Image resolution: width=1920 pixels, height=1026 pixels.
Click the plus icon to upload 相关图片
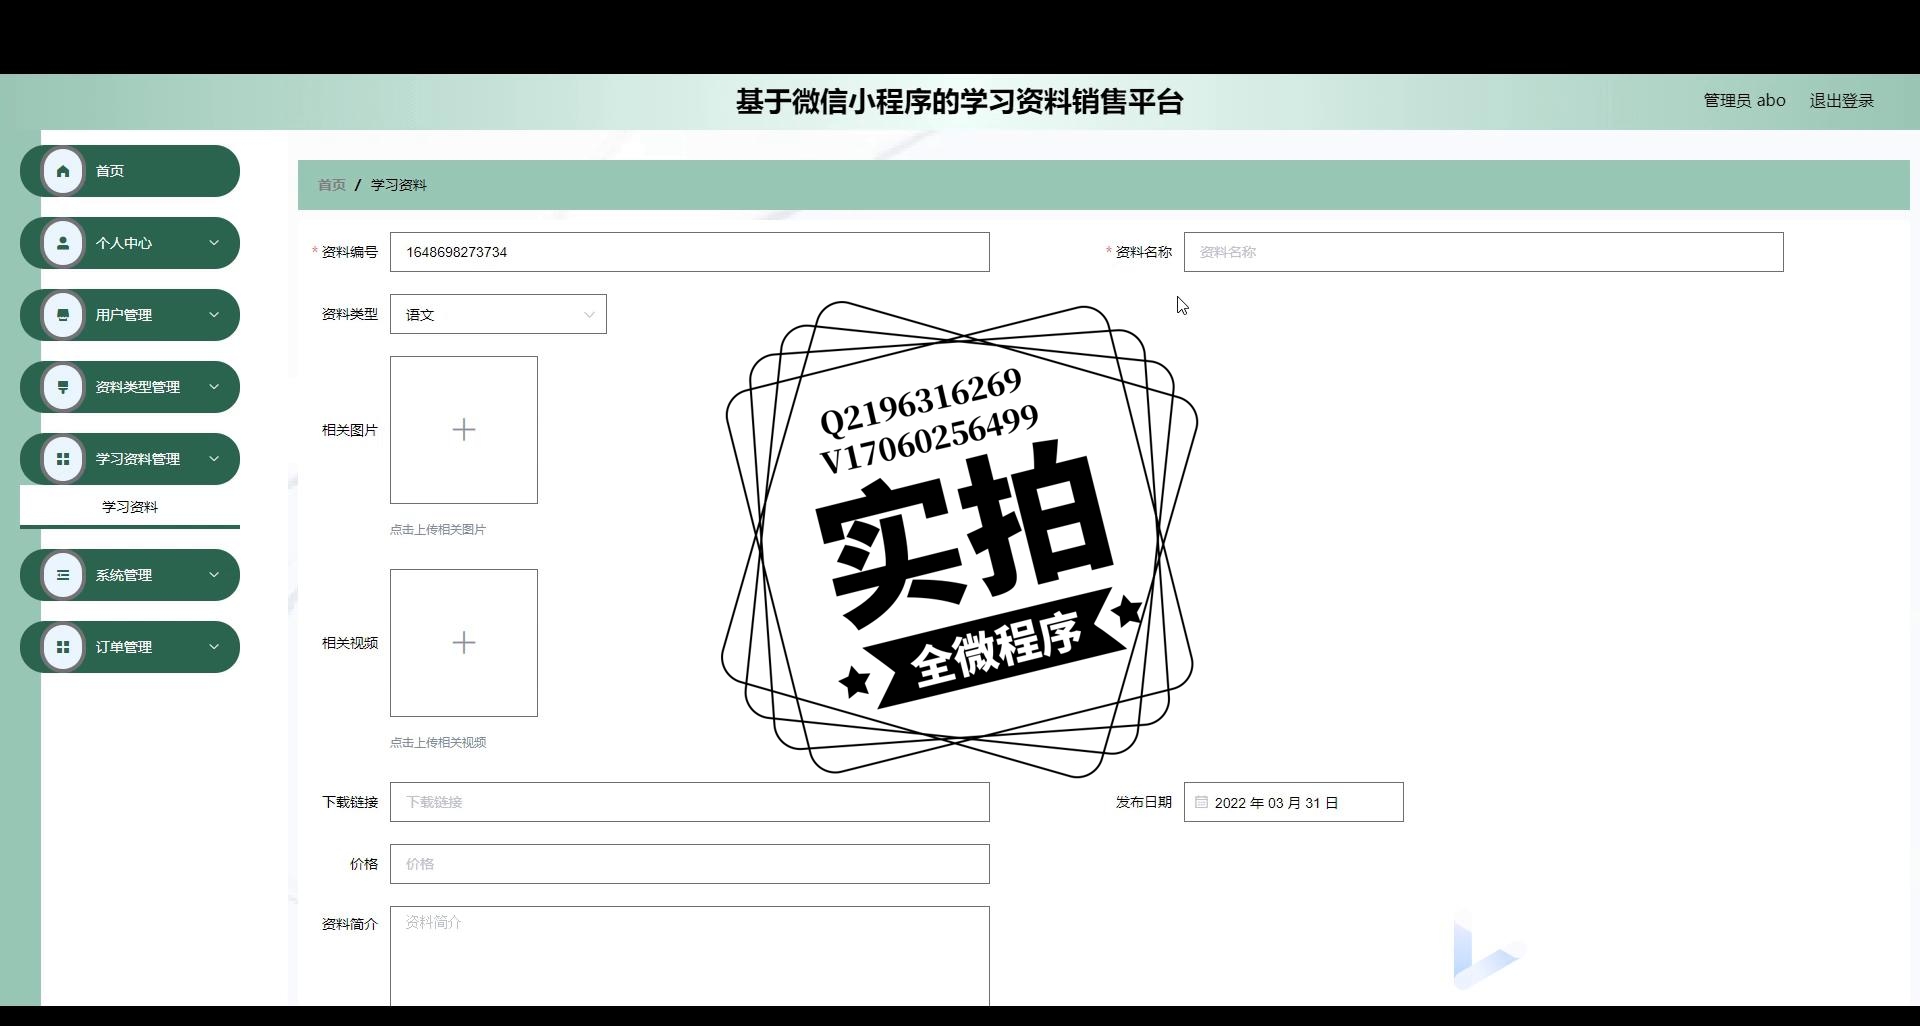click(x=464, y=430)
